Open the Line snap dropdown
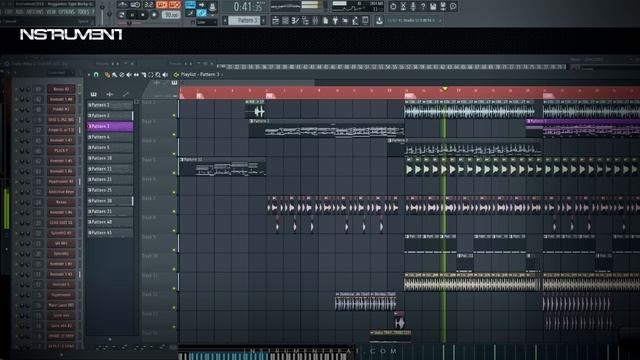 207,22
